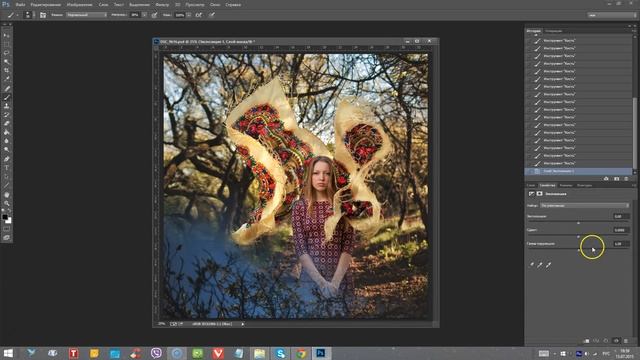The height and width of the screenshot is (360, 640).
Task: Open the Изображение menu
Action: pyautogui.click(x=79, y=4)
